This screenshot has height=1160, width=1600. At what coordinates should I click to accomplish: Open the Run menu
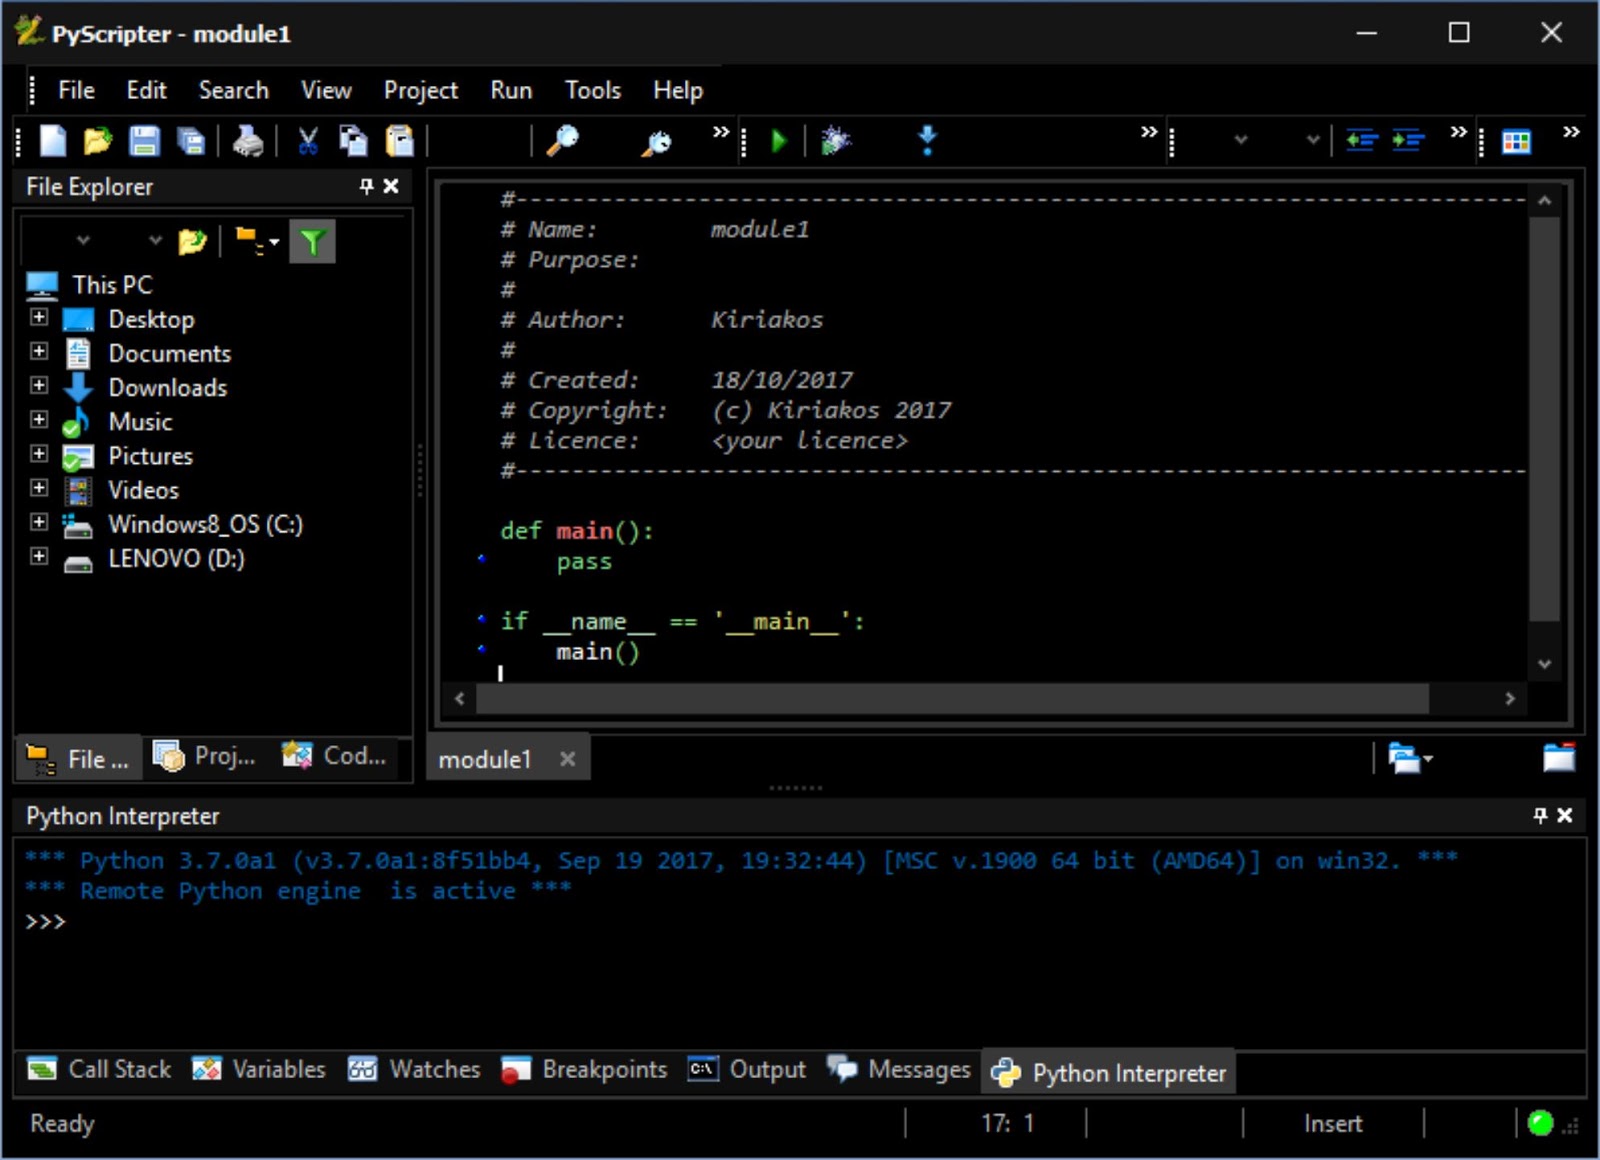pyautogui.click(x=510, y=90)
